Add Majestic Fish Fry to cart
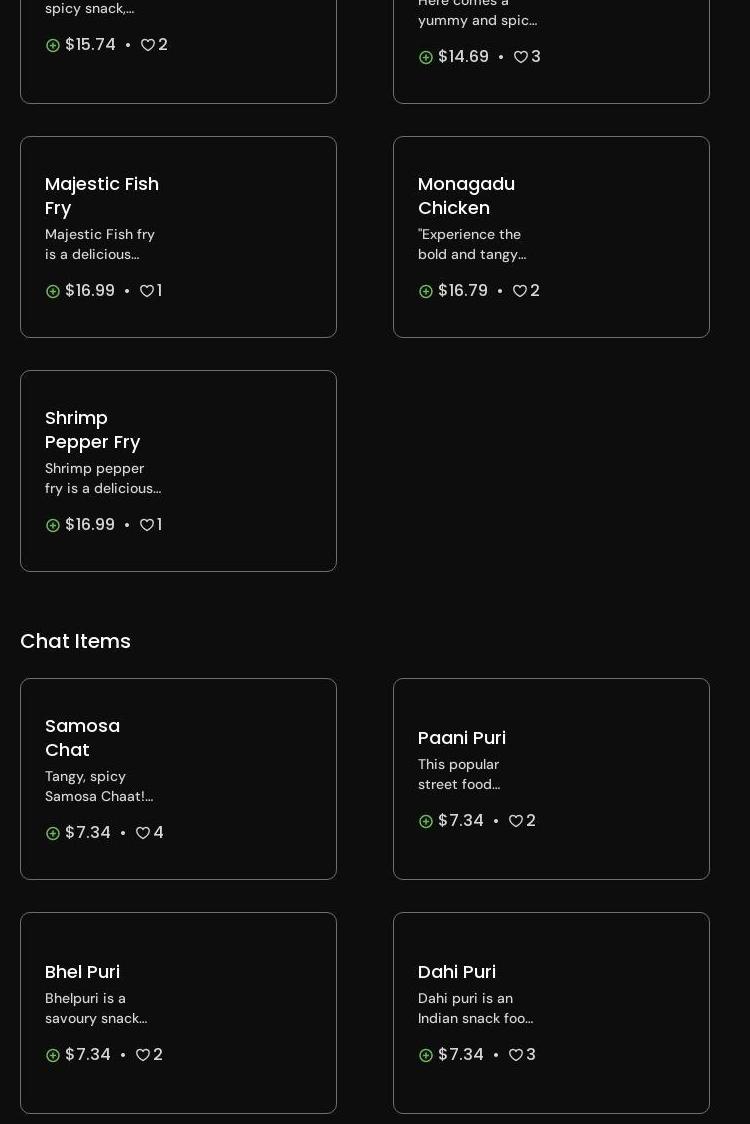This screenshot has height=1124, width=750. 53,291
